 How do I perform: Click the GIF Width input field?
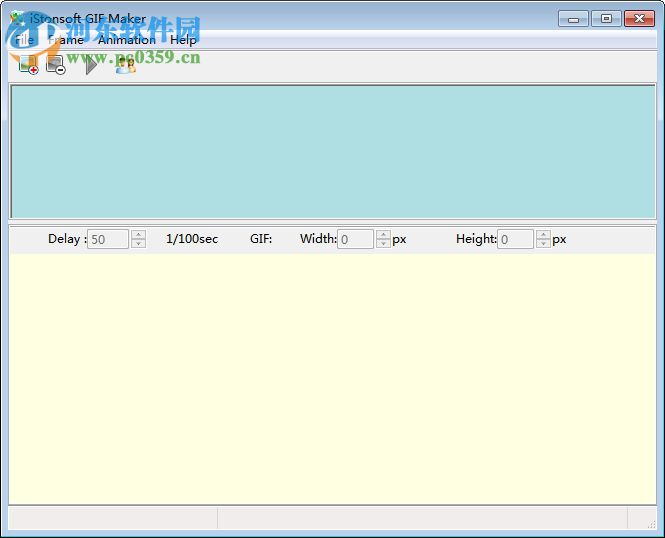tap(355, 239)
